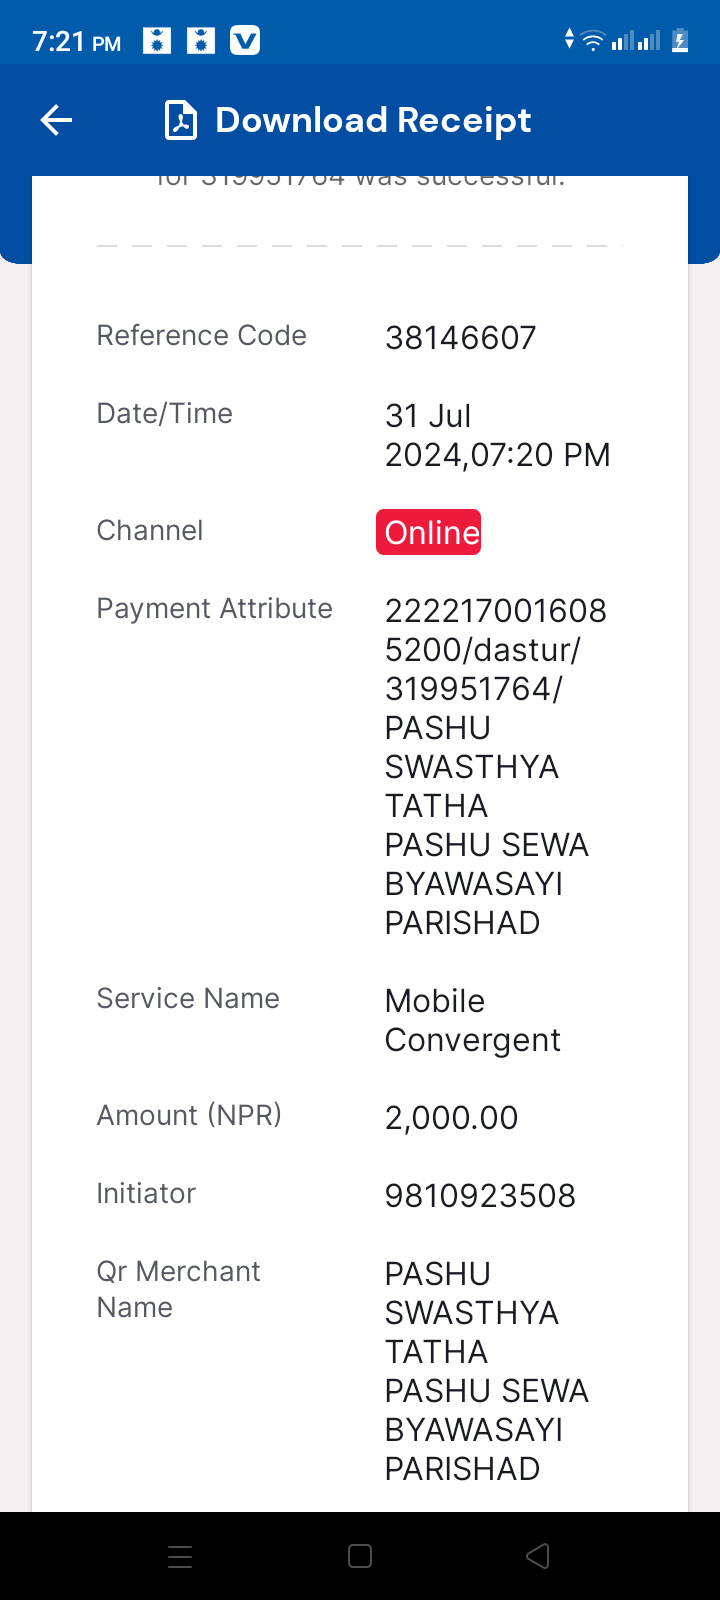Tap the Mobile Convergent service name

(473, 1020)
